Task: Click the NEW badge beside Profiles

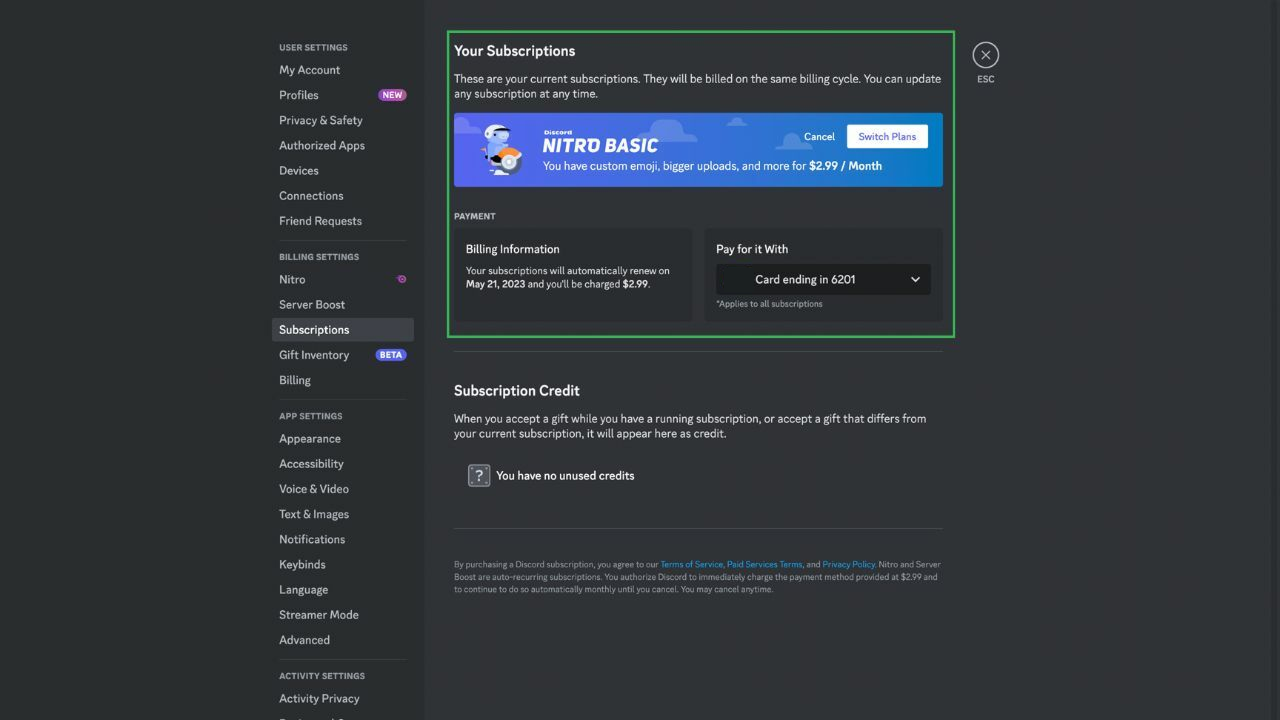Action: (392, 94)
